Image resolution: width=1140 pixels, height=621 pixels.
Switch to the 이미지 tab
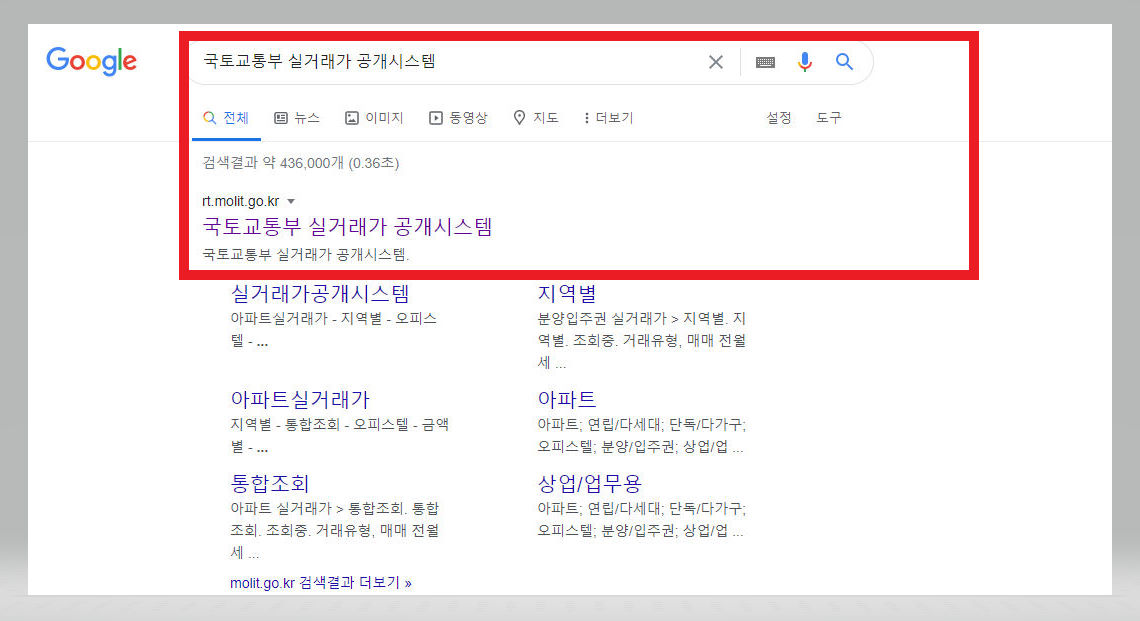click(x=374, y=118)
